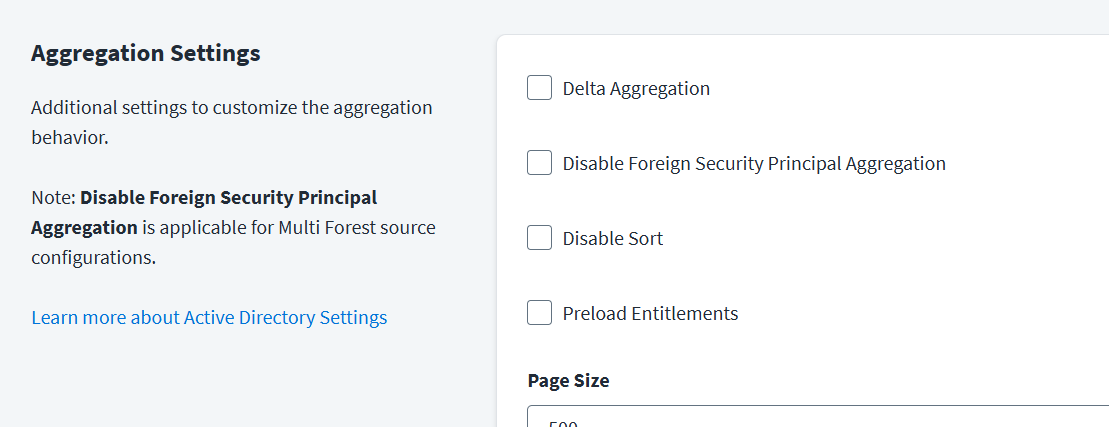Click the "Note:" text in sidebar
The width and height of the screenshot is (1109, 427).
[x=53, y=197]
